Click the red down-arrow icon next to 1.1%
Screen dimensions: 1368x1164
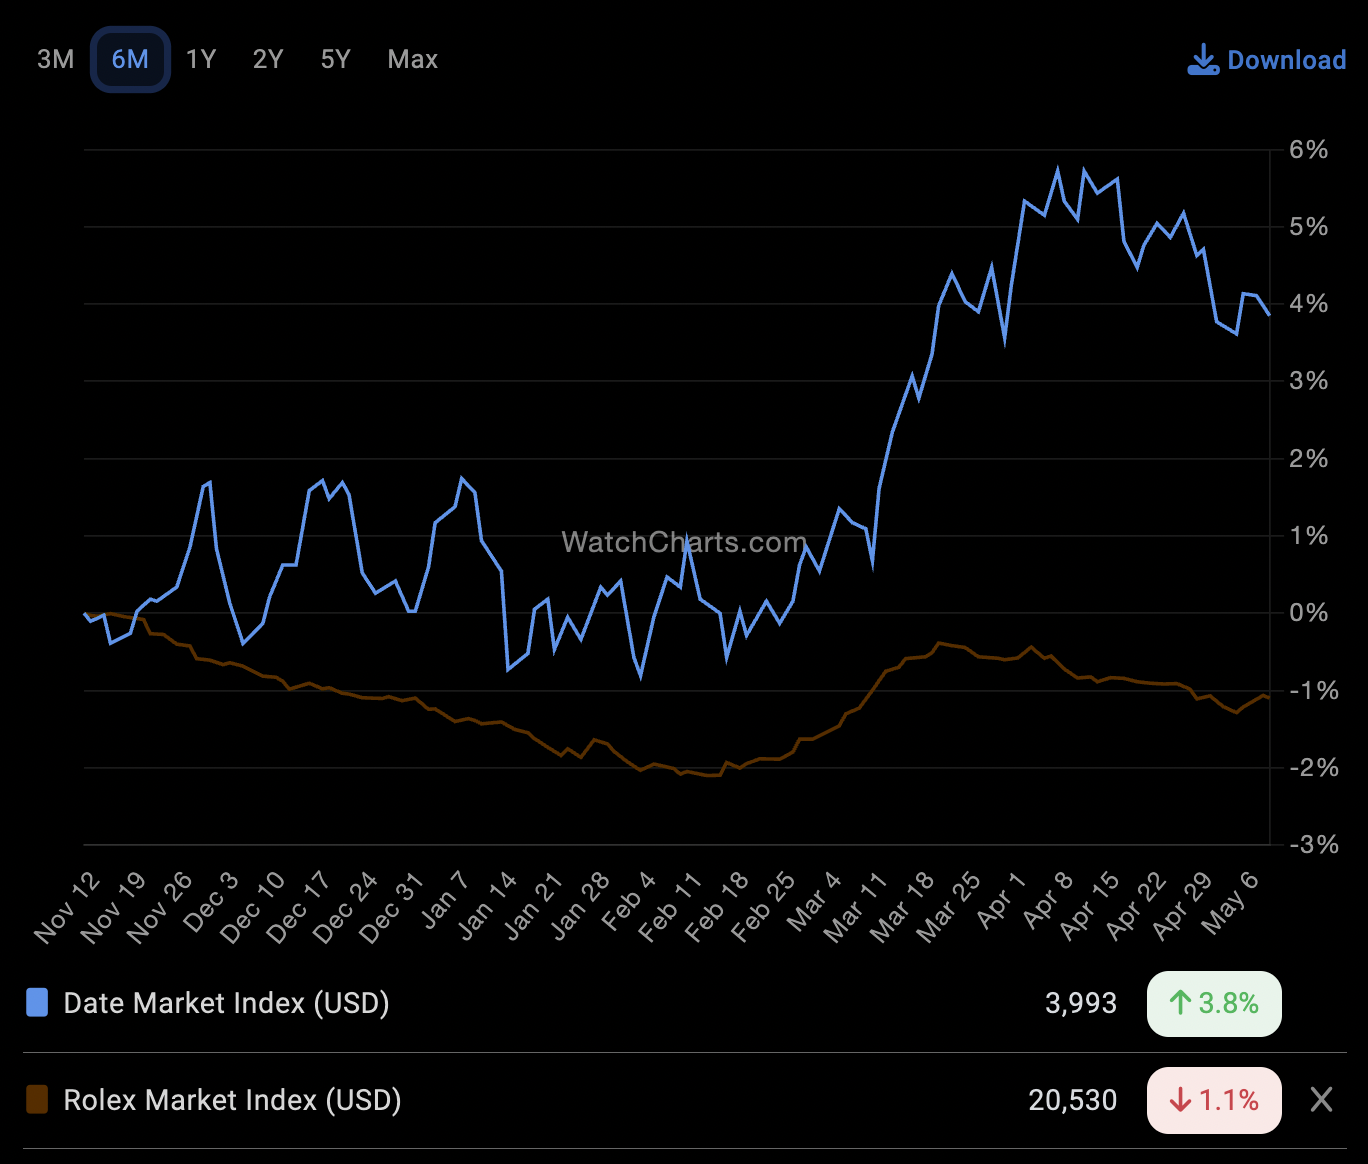point(1181,1100)
